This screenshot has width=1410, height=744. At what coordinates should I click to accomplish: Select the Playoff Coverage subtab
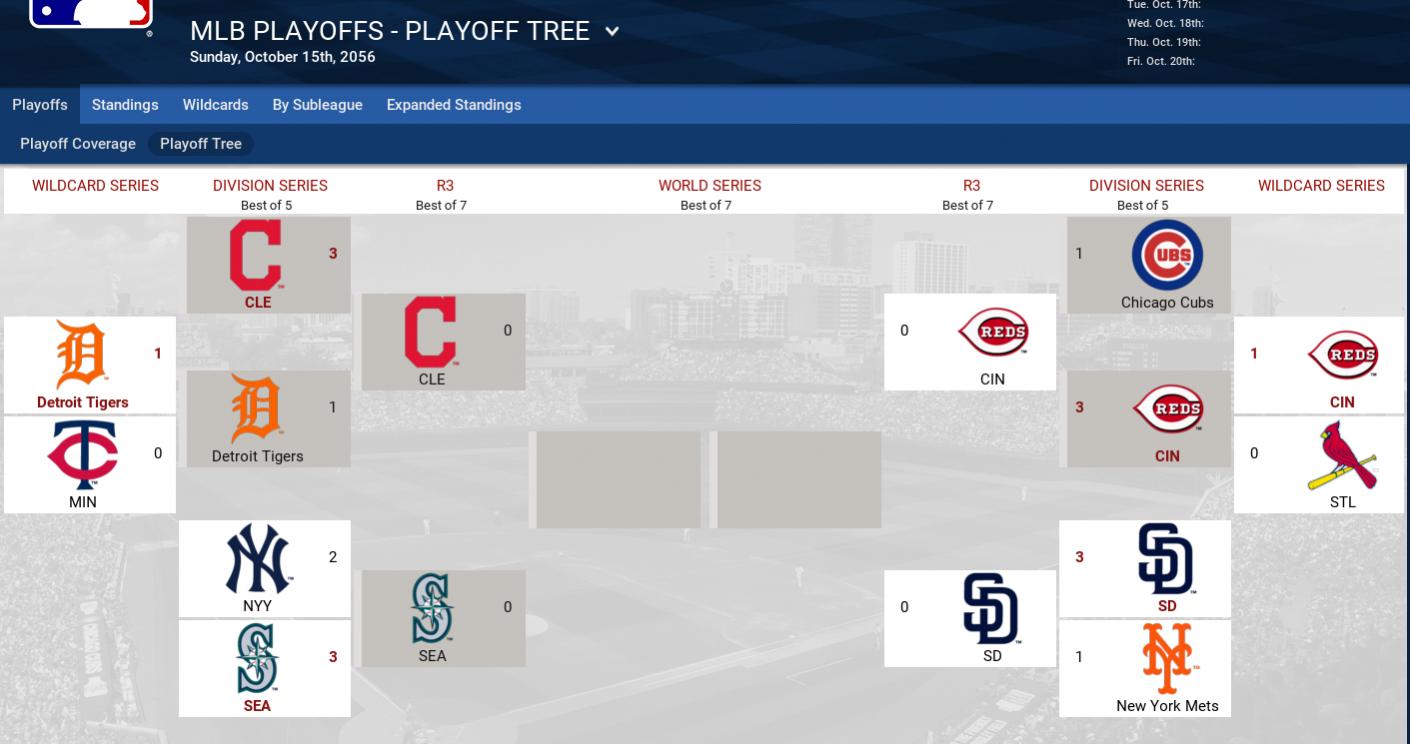(78, 144)
